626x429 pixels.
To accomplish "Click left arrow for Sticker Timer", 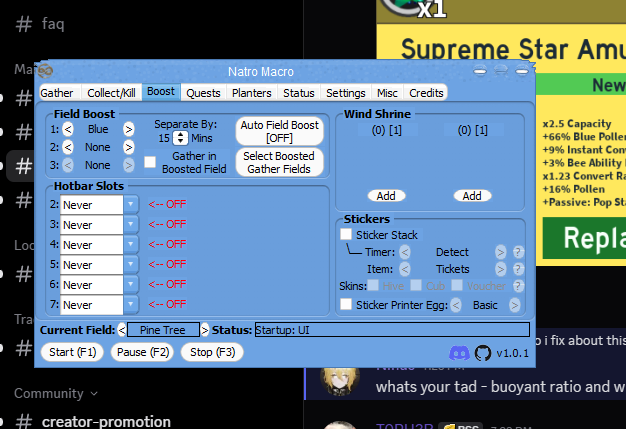I will [x=404, y=252].
